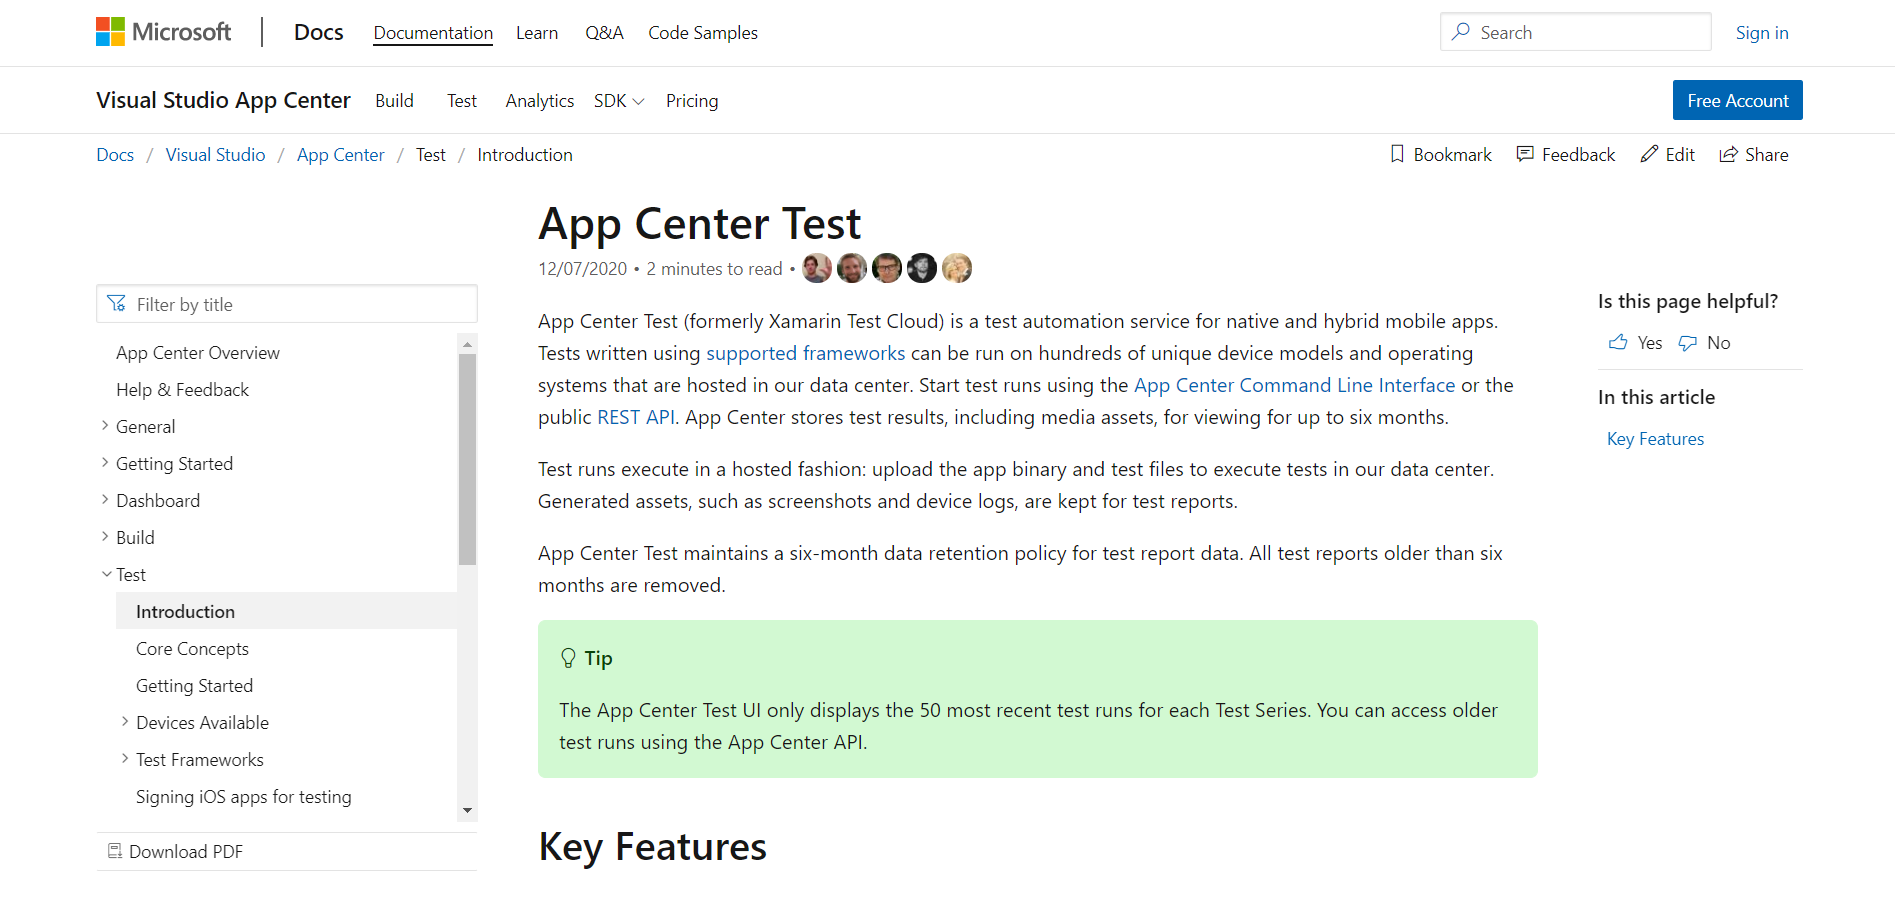Screen dimensions: 1895x897
Task: Click the Free Account button
Action: (1738, 100)
